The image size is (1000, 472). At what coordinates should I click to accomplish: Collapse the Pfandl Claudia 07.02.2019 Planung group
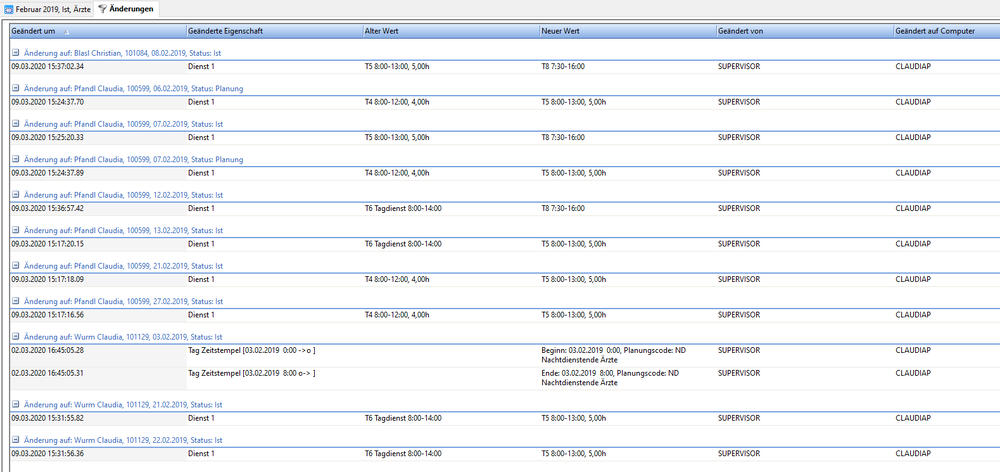point(16,160)
